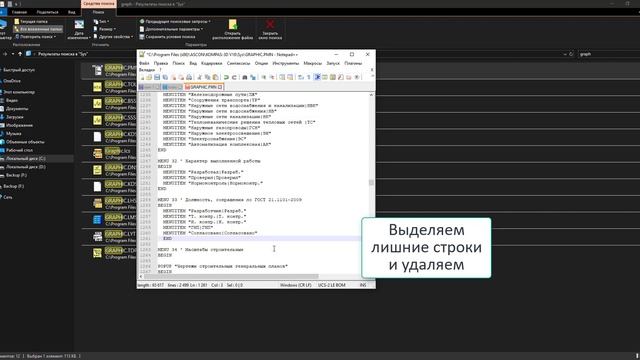Click the Copy icon in Notepad++ toolbar
This screenshot has width=640, height=360.
(x=207, y=77)
